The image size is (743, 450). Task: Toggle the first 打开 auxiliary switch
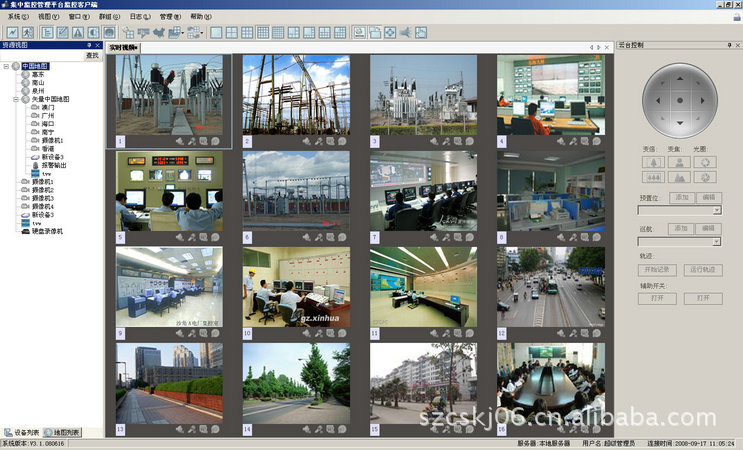(x=652, y=298)
